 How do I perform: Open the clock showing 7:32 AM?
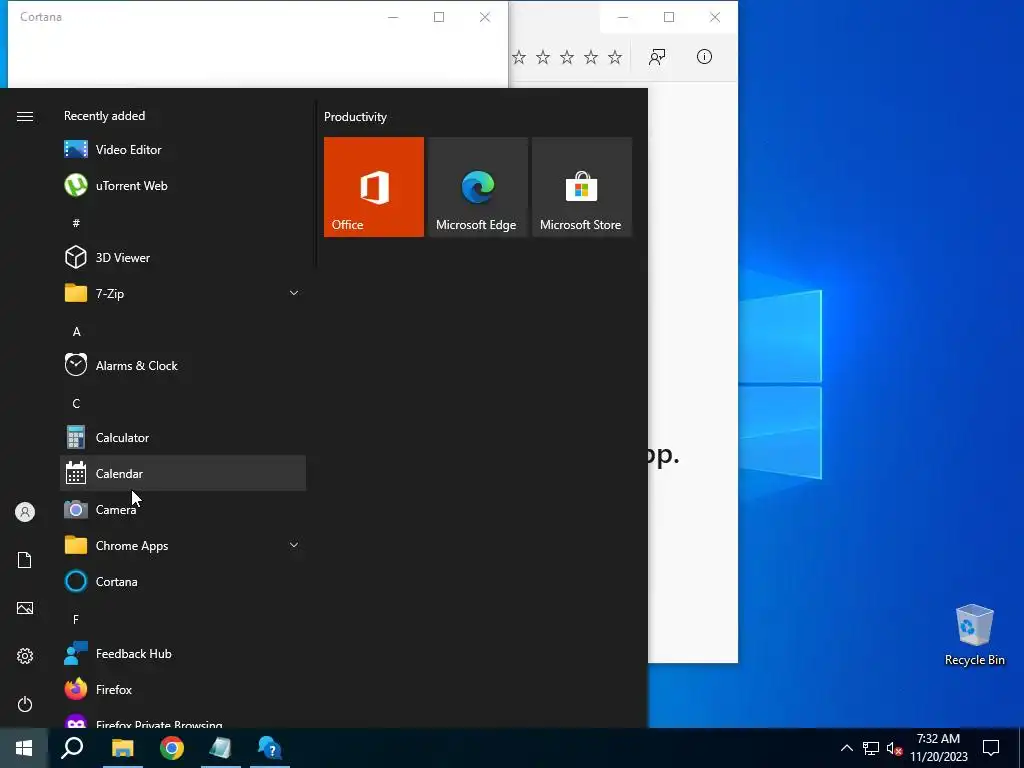[938, 748]
